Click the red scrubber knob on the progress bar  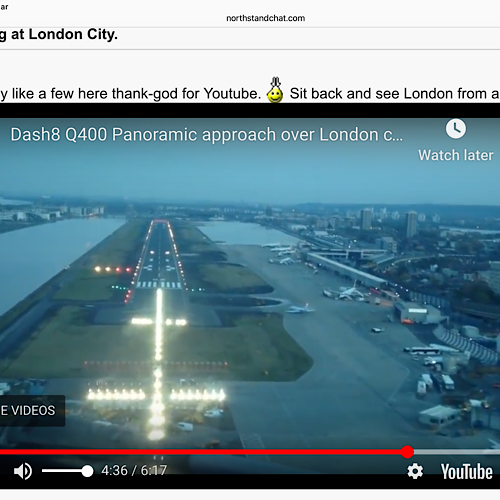pyautogui.click(x=407, y=452)
